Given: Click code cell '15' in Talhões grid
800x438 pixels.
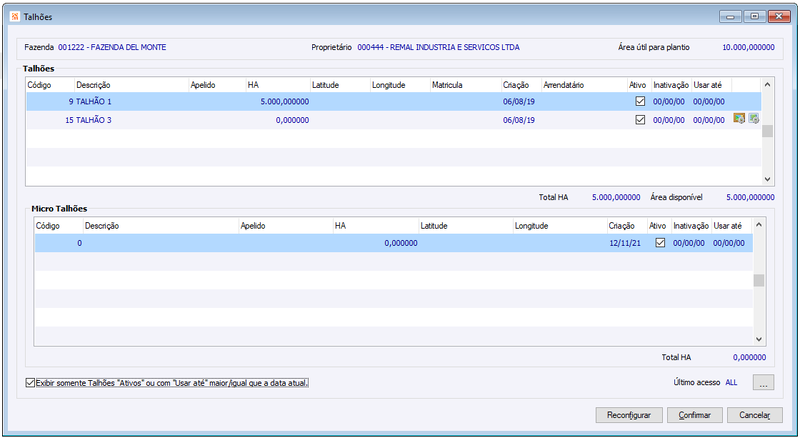Looking at the screenshot, I should coord(69,120).
